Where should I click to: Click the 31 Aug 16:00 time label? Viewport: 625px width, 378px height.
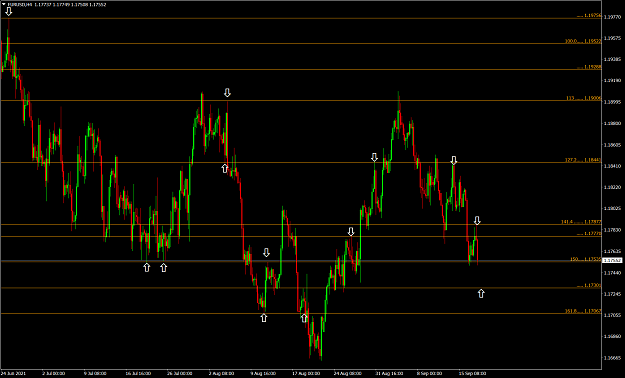[x=389, y=374]
